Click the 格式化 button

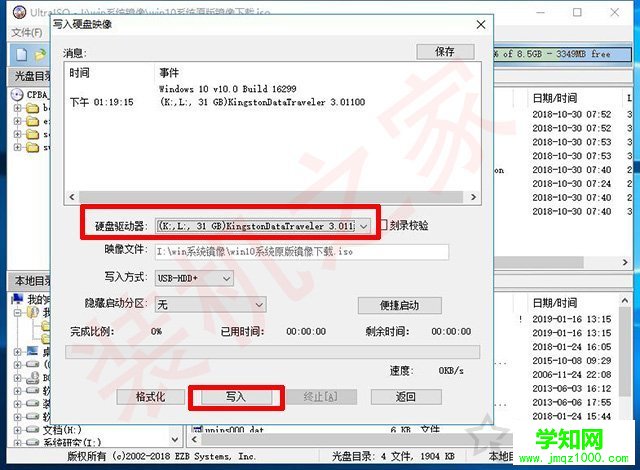(x=151, y=397)
